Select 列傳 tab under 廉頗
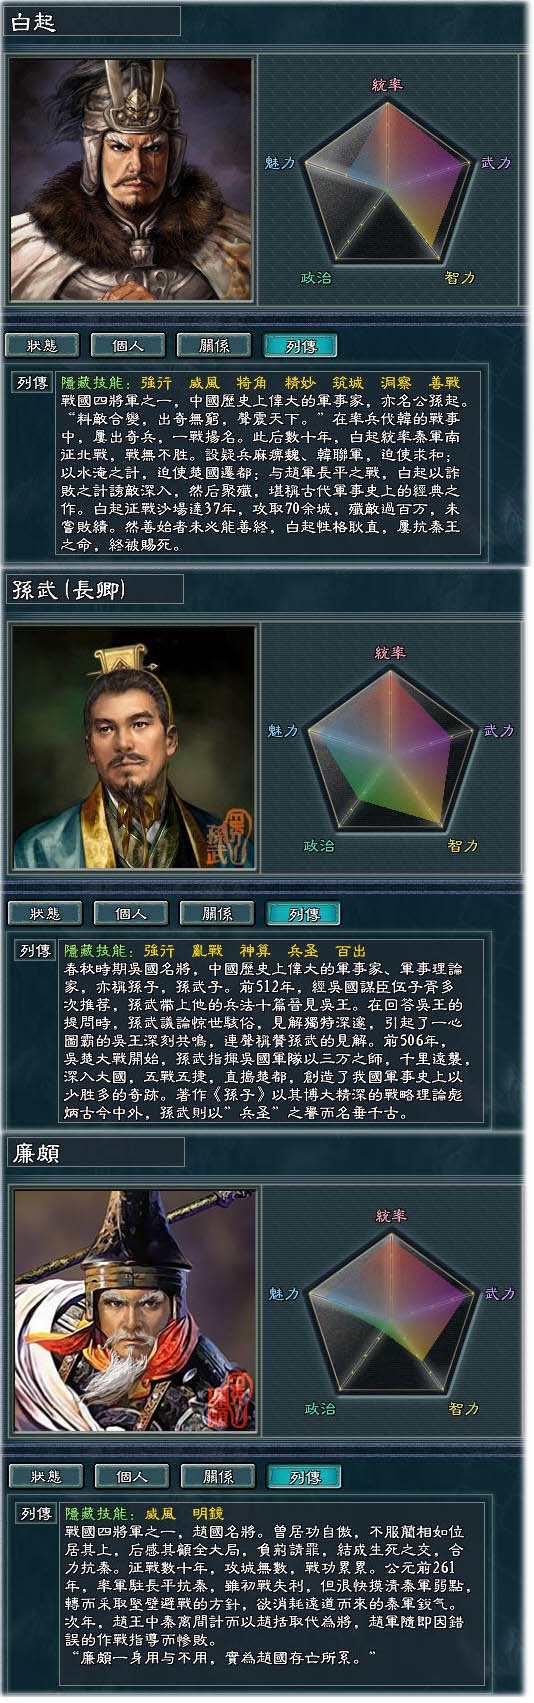 (x=303, y=1476)
